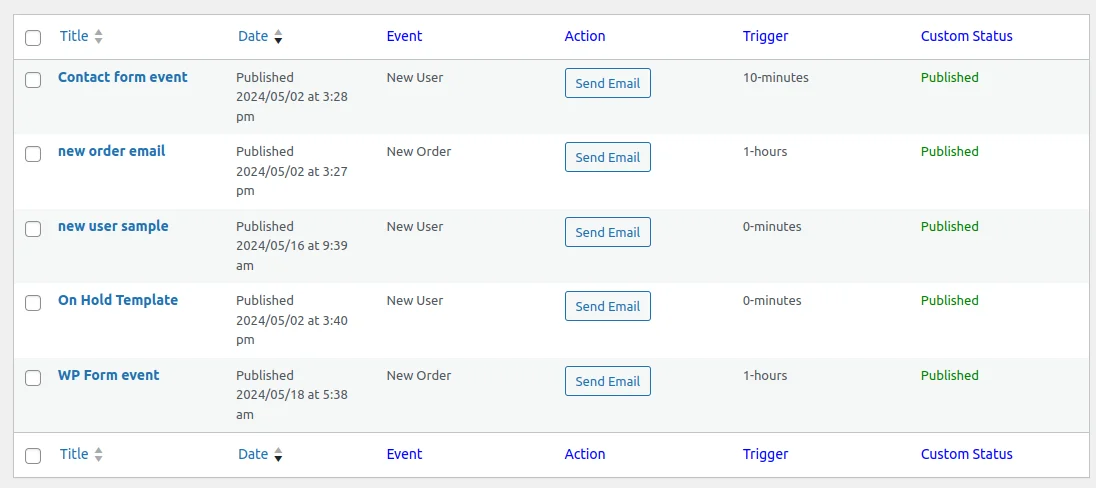Hit Send Email for new user sample

(607, 232)
